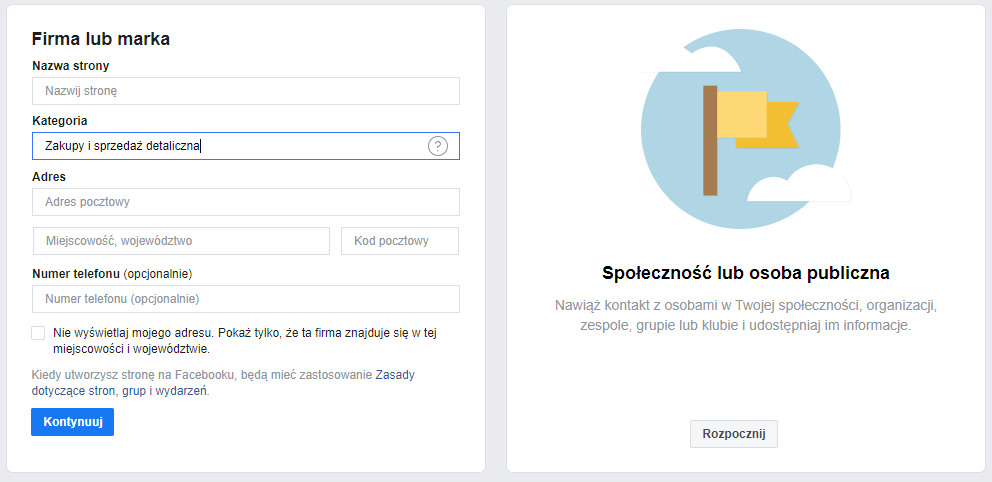992x482 pixels.
Task: Click the Nawiąż kontakt description text
Action: pyautogui.click(x=746, y=316)
